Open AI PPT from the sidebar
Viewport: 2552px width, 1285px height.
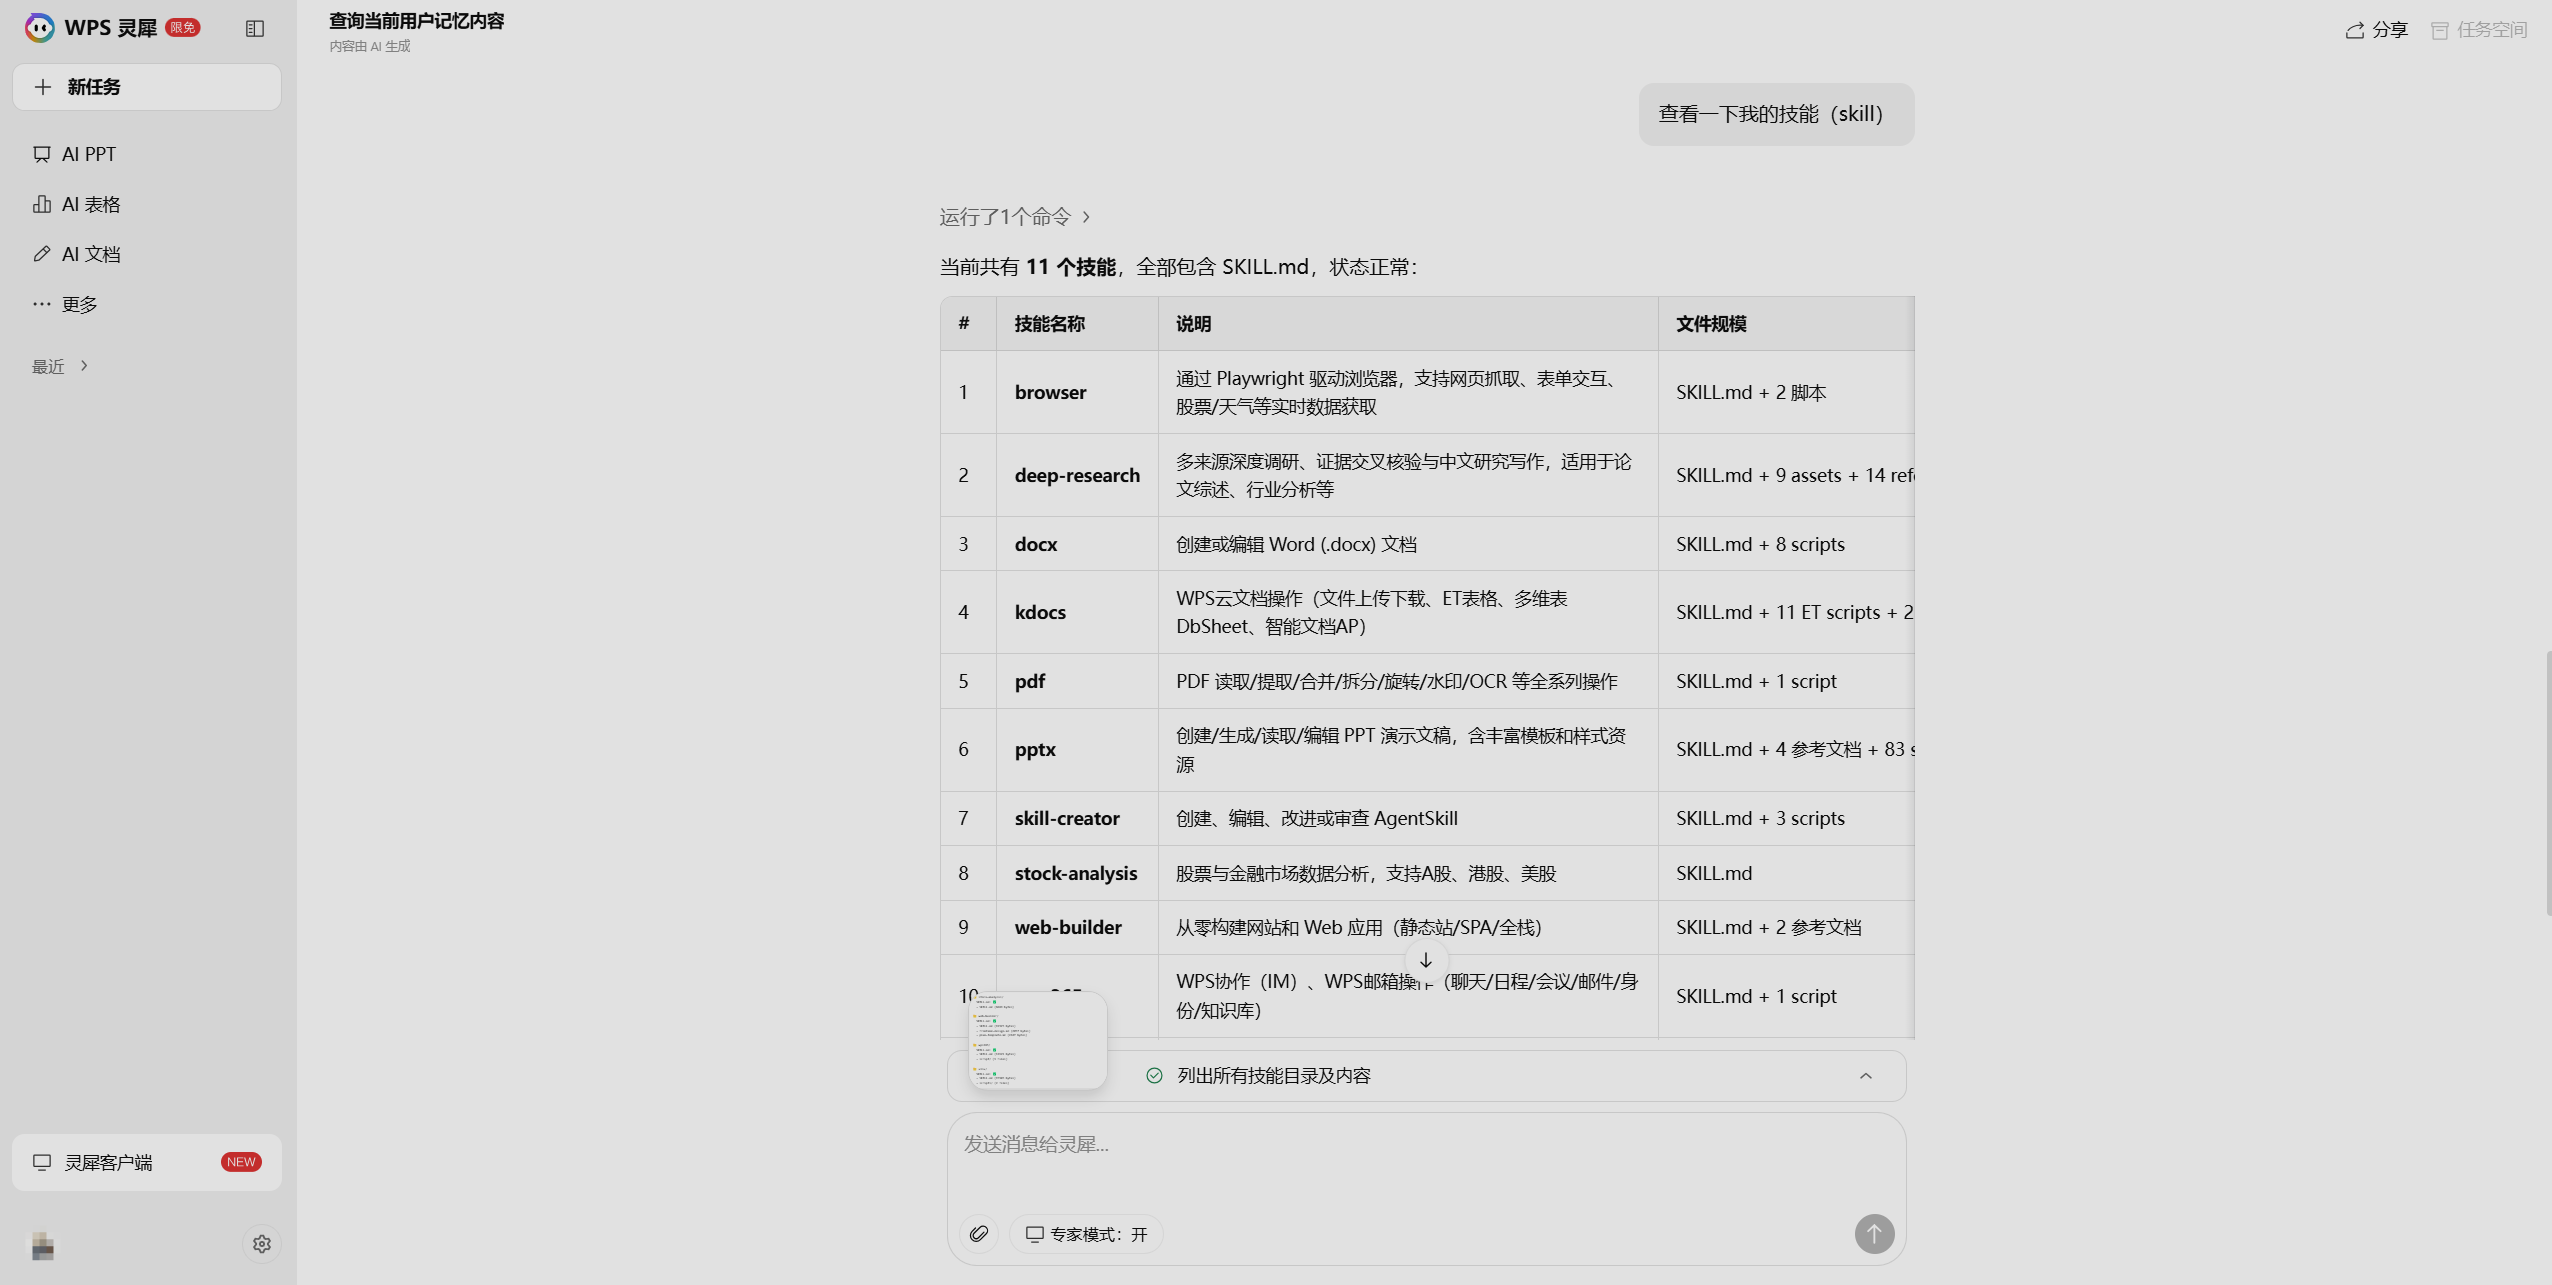[147, 154]
